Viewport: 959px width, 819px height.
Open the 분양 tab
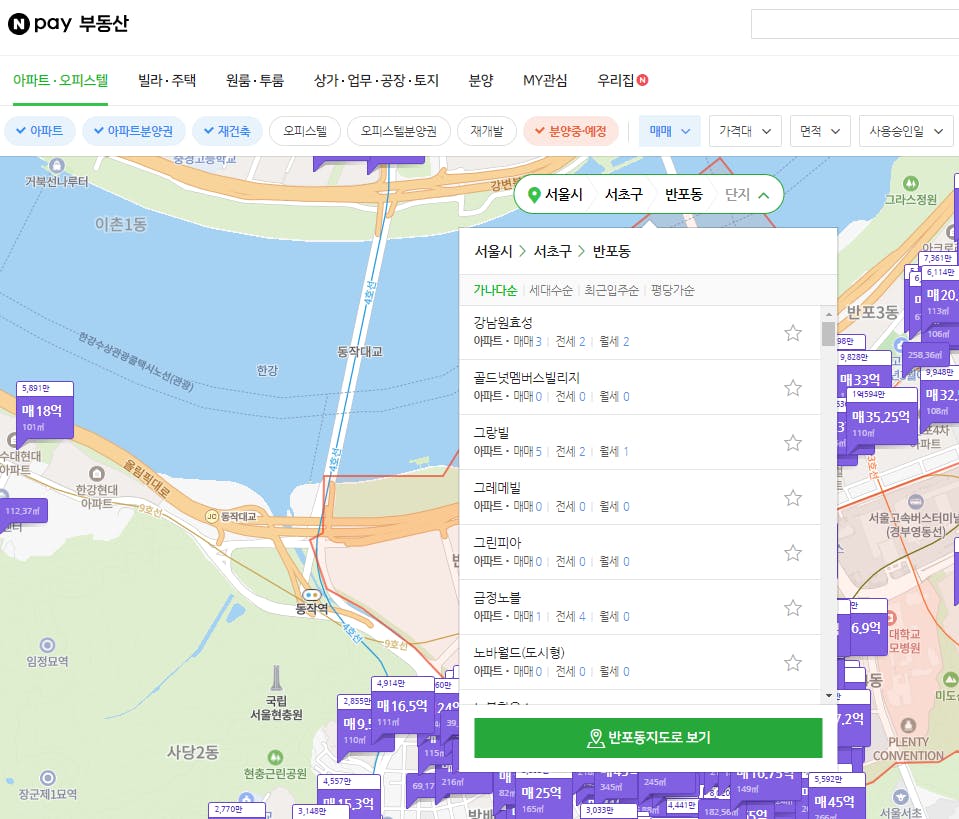(x=481, y=80)
